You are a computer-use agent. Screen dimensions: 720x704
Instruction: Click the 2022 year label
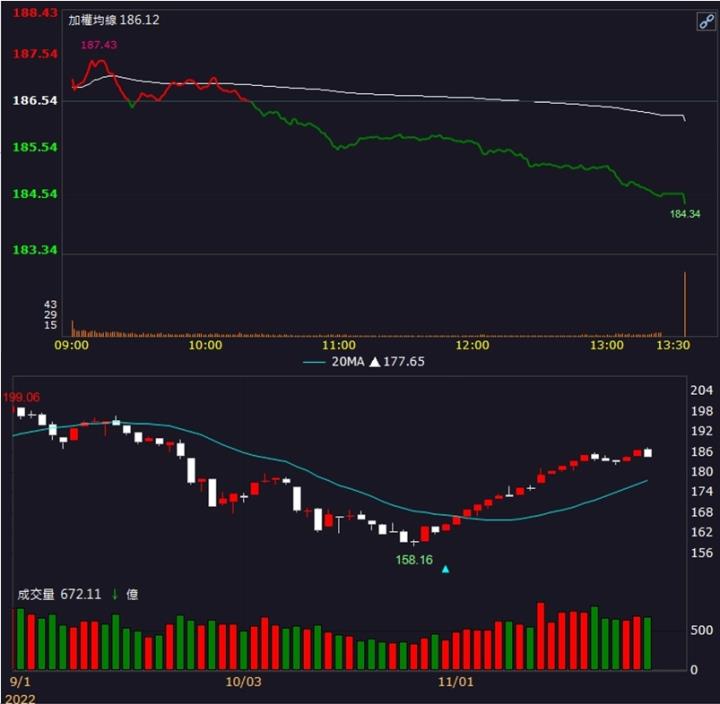20,698
